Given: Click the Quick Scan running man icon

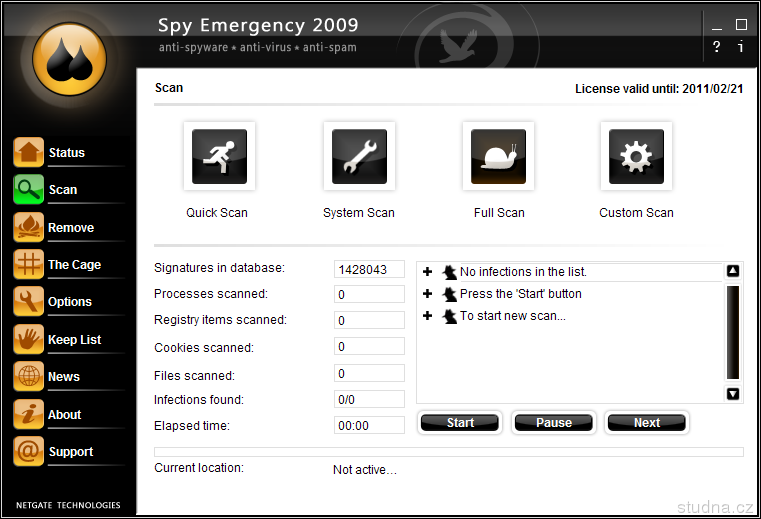Looking at the screenshot, I should tap(218, 157).
